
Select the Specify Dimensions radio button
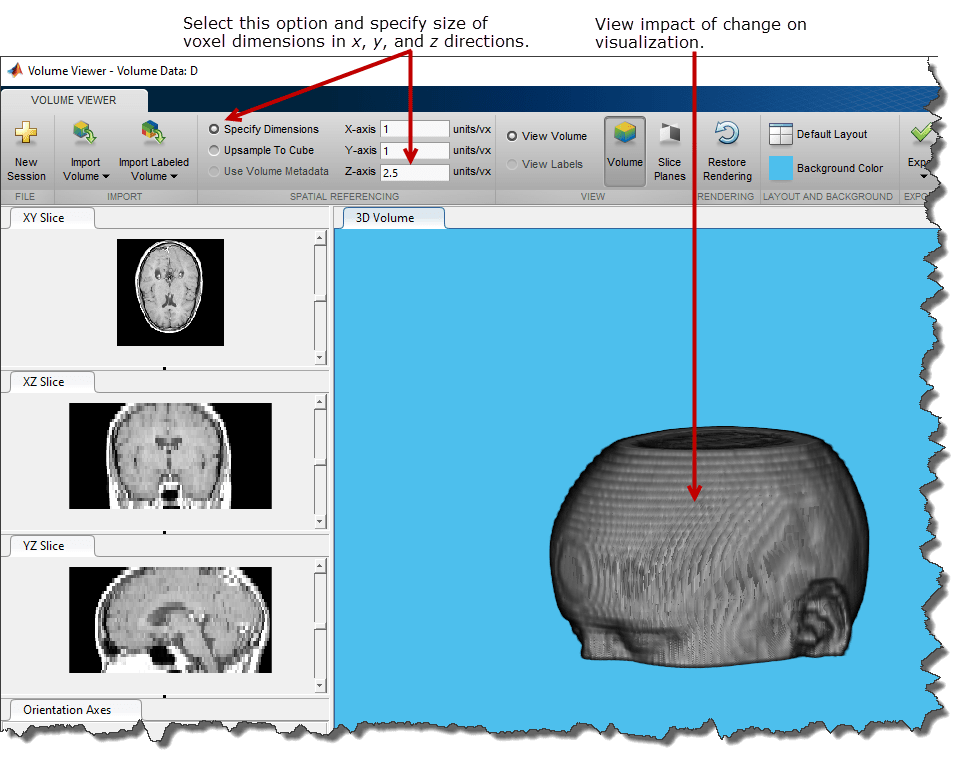(x=214, y=129)
